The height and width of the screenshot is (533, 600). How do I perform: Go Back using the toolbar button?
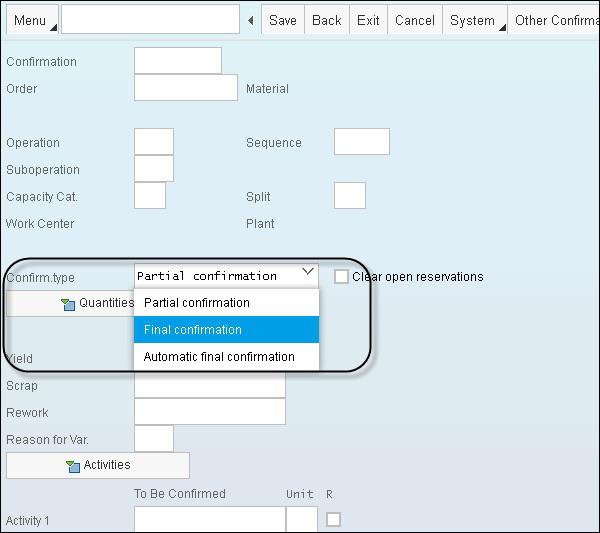point(326,20)
